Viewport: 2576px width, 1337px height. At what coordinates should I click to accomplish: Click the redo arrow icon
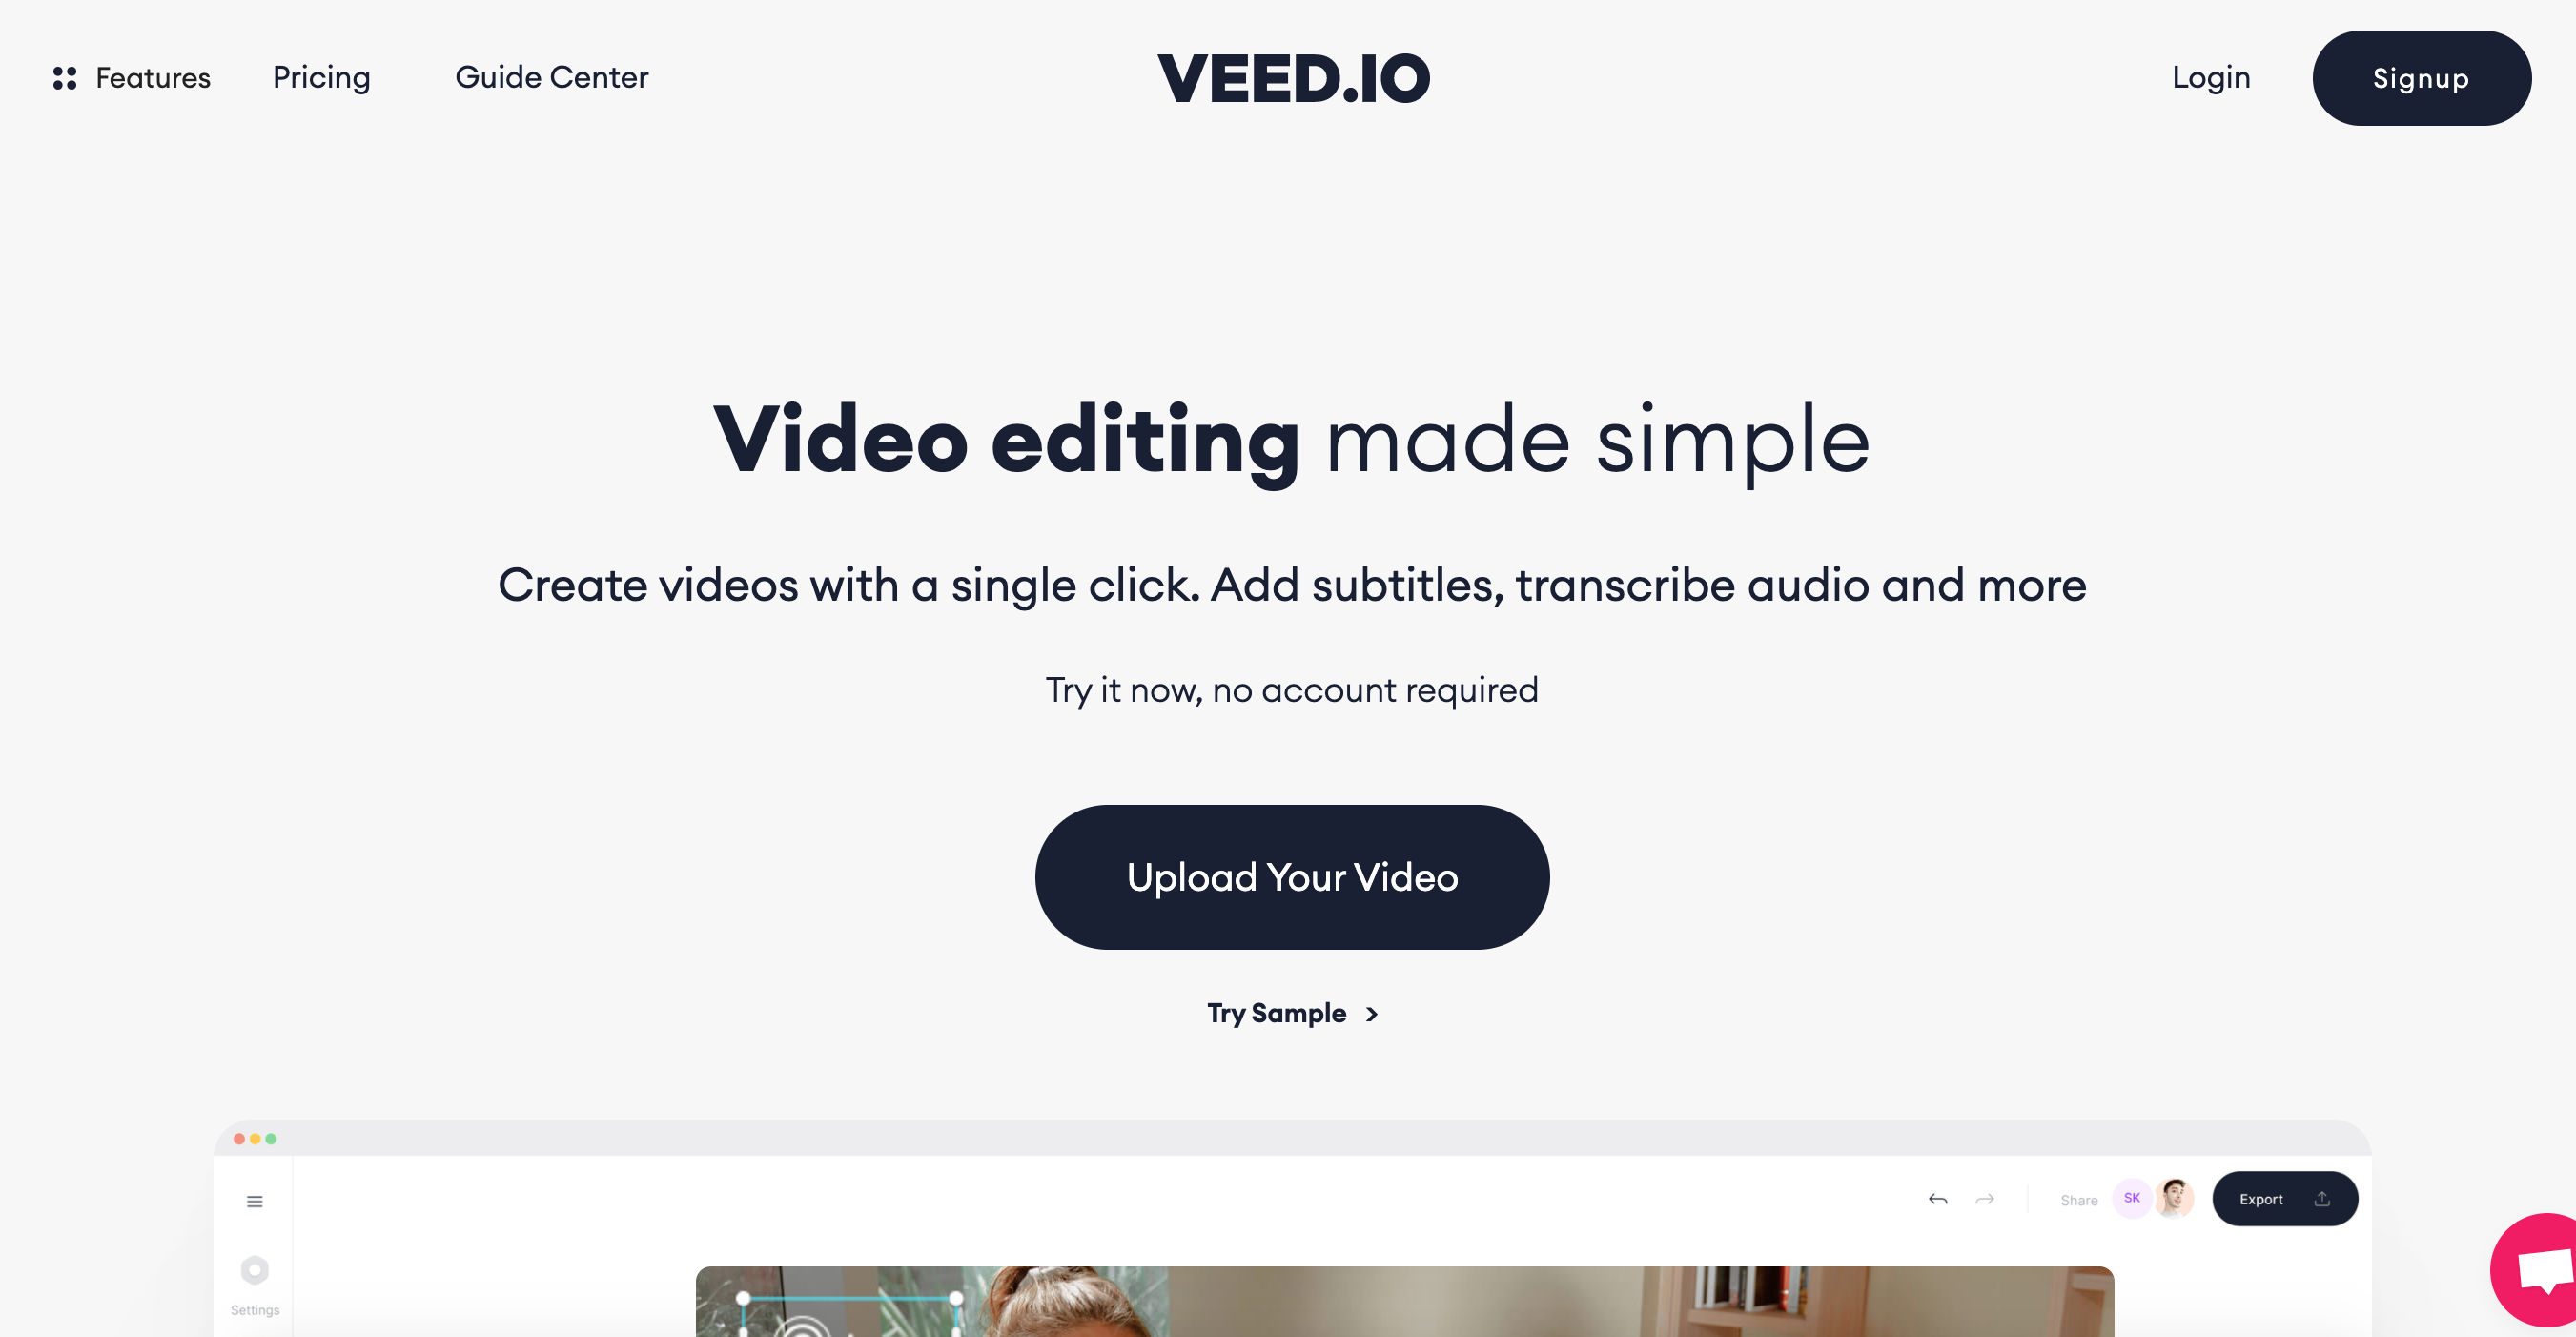click(x=1981, y=1199)
